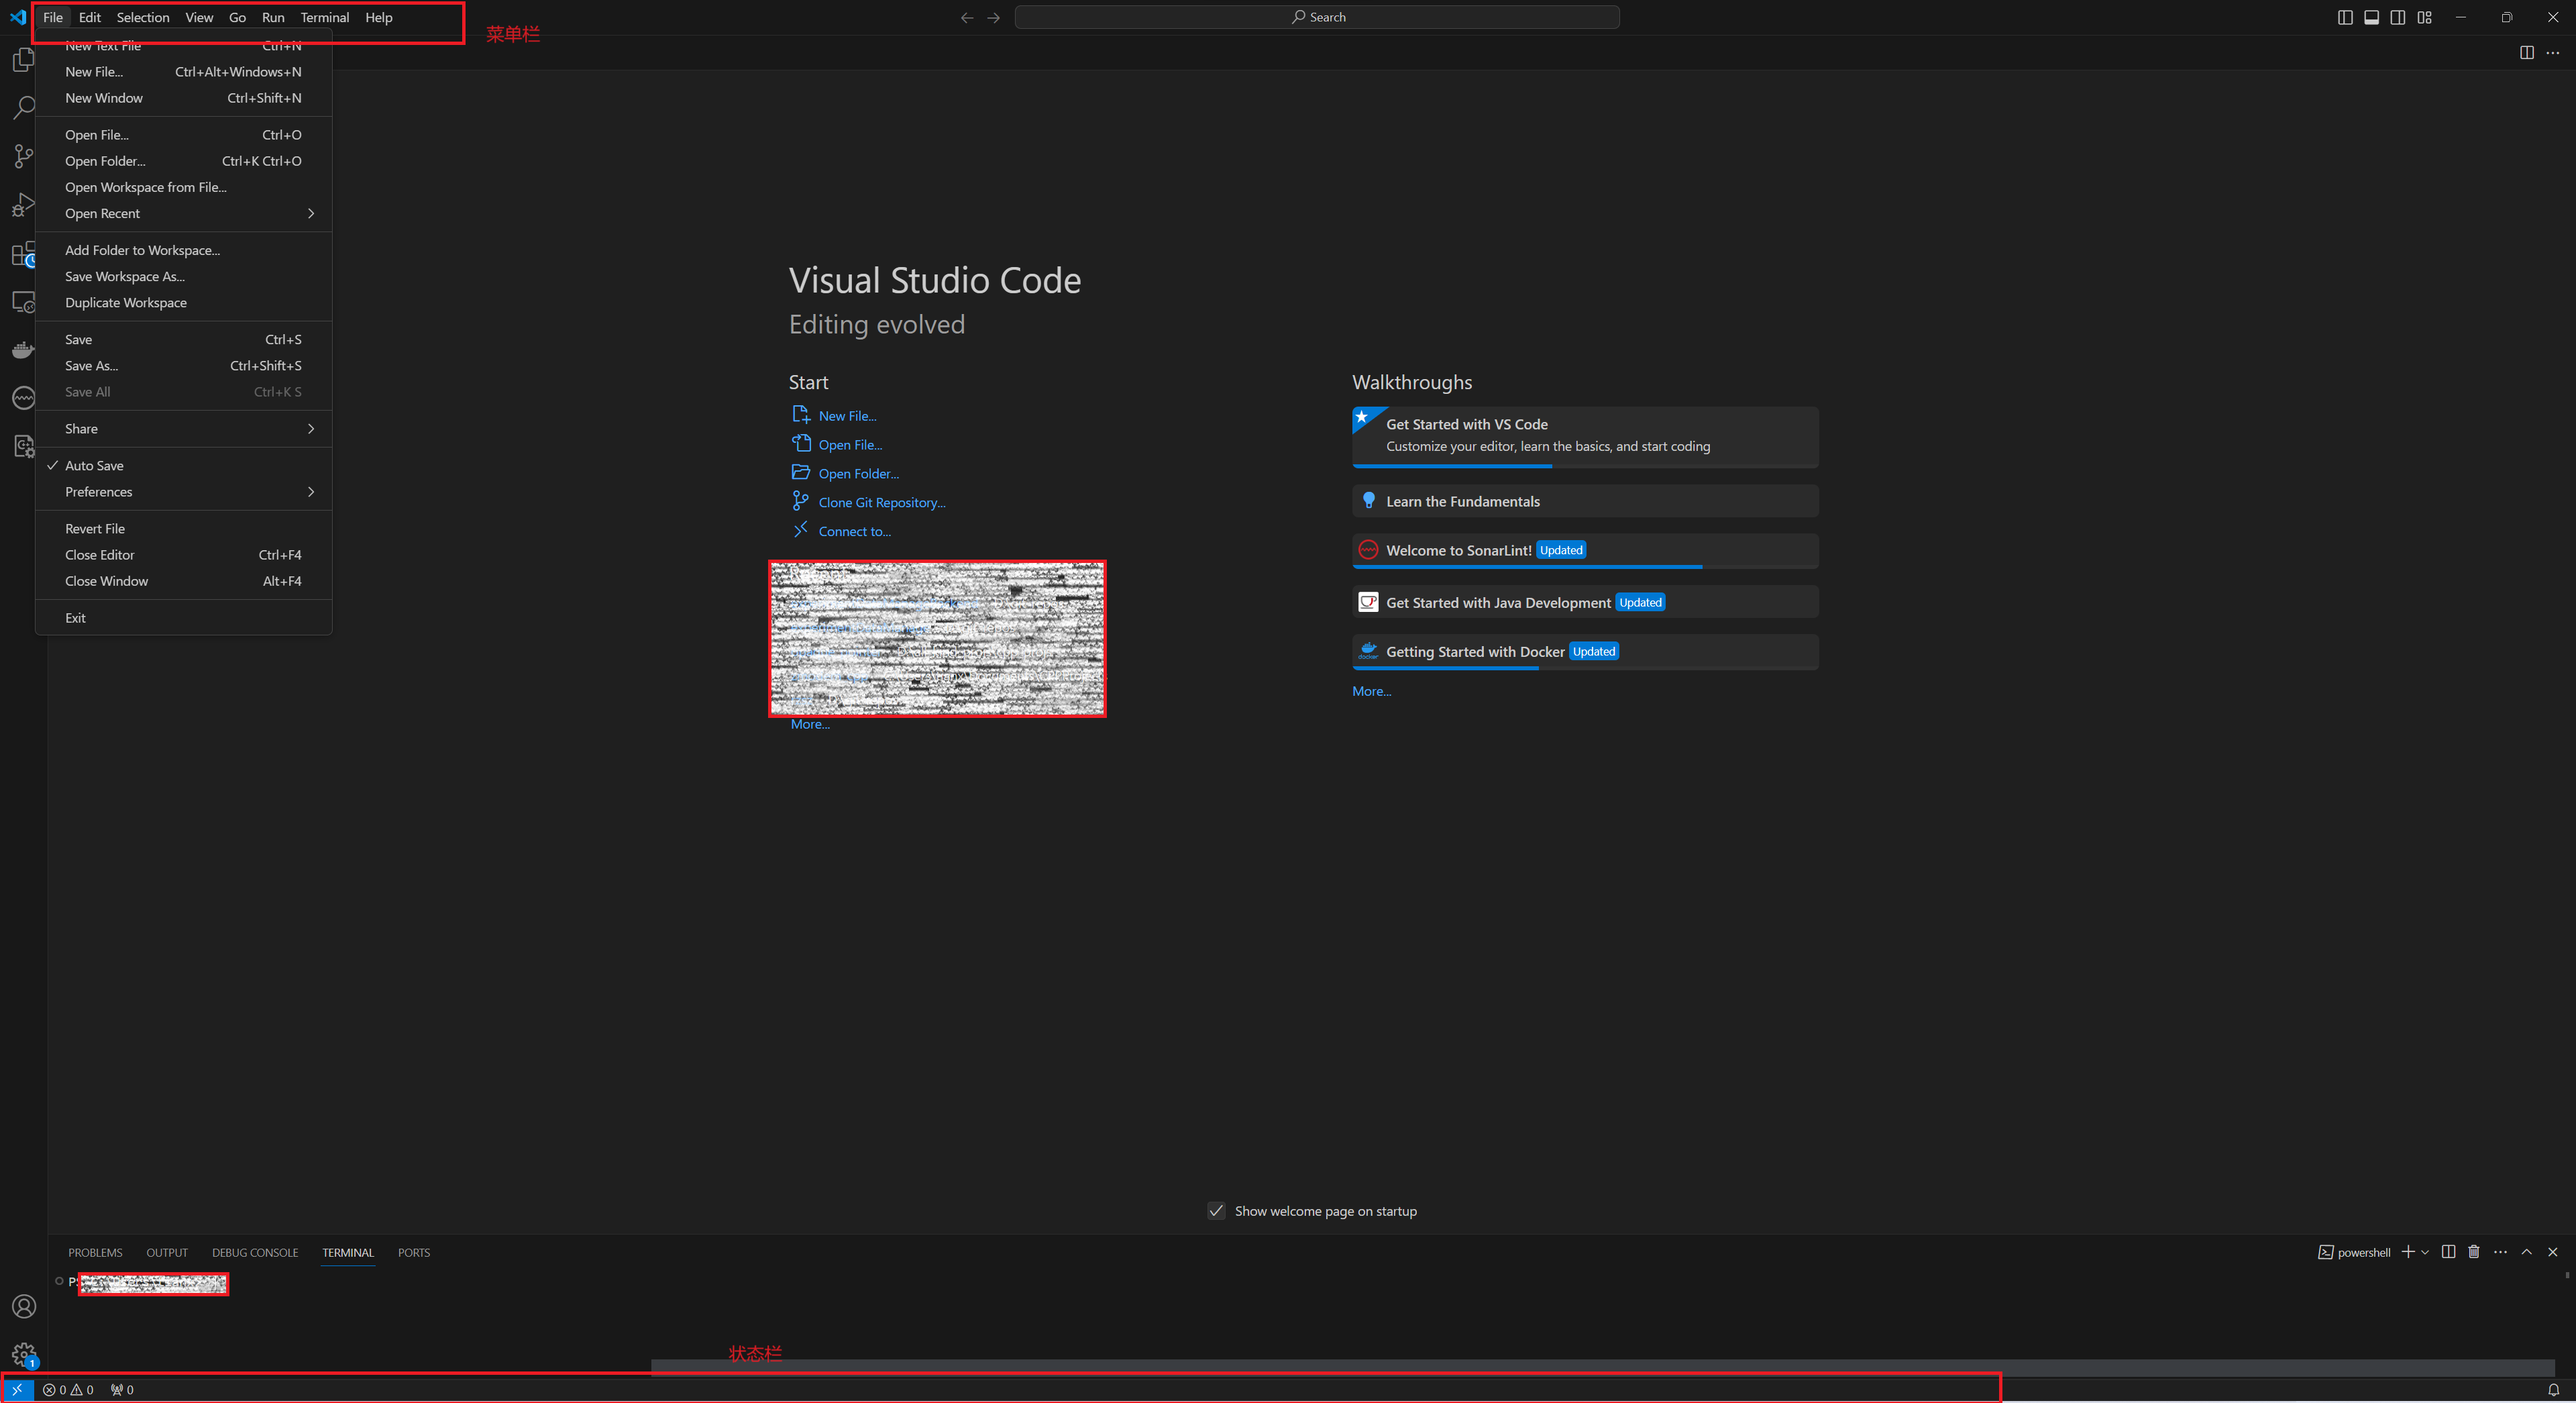The height and width of the screenshot is (1403, 2576).
Task: Switch to the DEBUG CONSOLE tab
Action: (255, 1253)
